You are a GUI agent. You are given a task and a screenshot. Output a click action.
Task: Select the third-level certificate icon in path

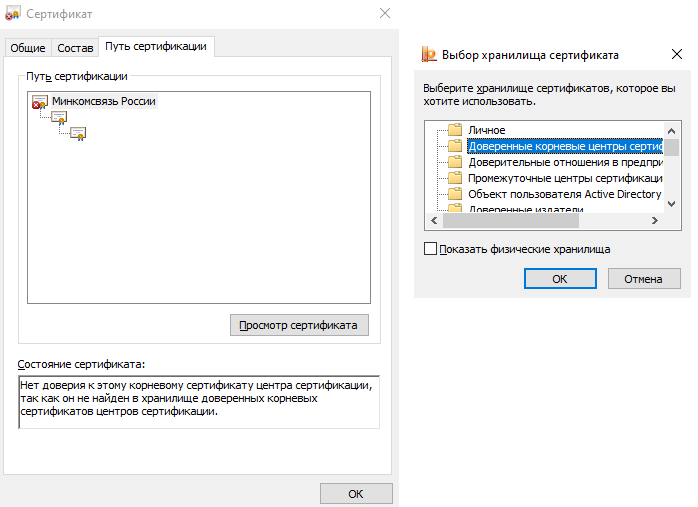(78, 133)
